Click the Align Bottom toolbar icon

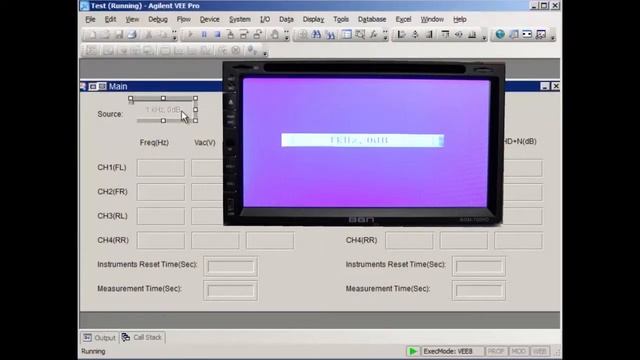(472, 35)
